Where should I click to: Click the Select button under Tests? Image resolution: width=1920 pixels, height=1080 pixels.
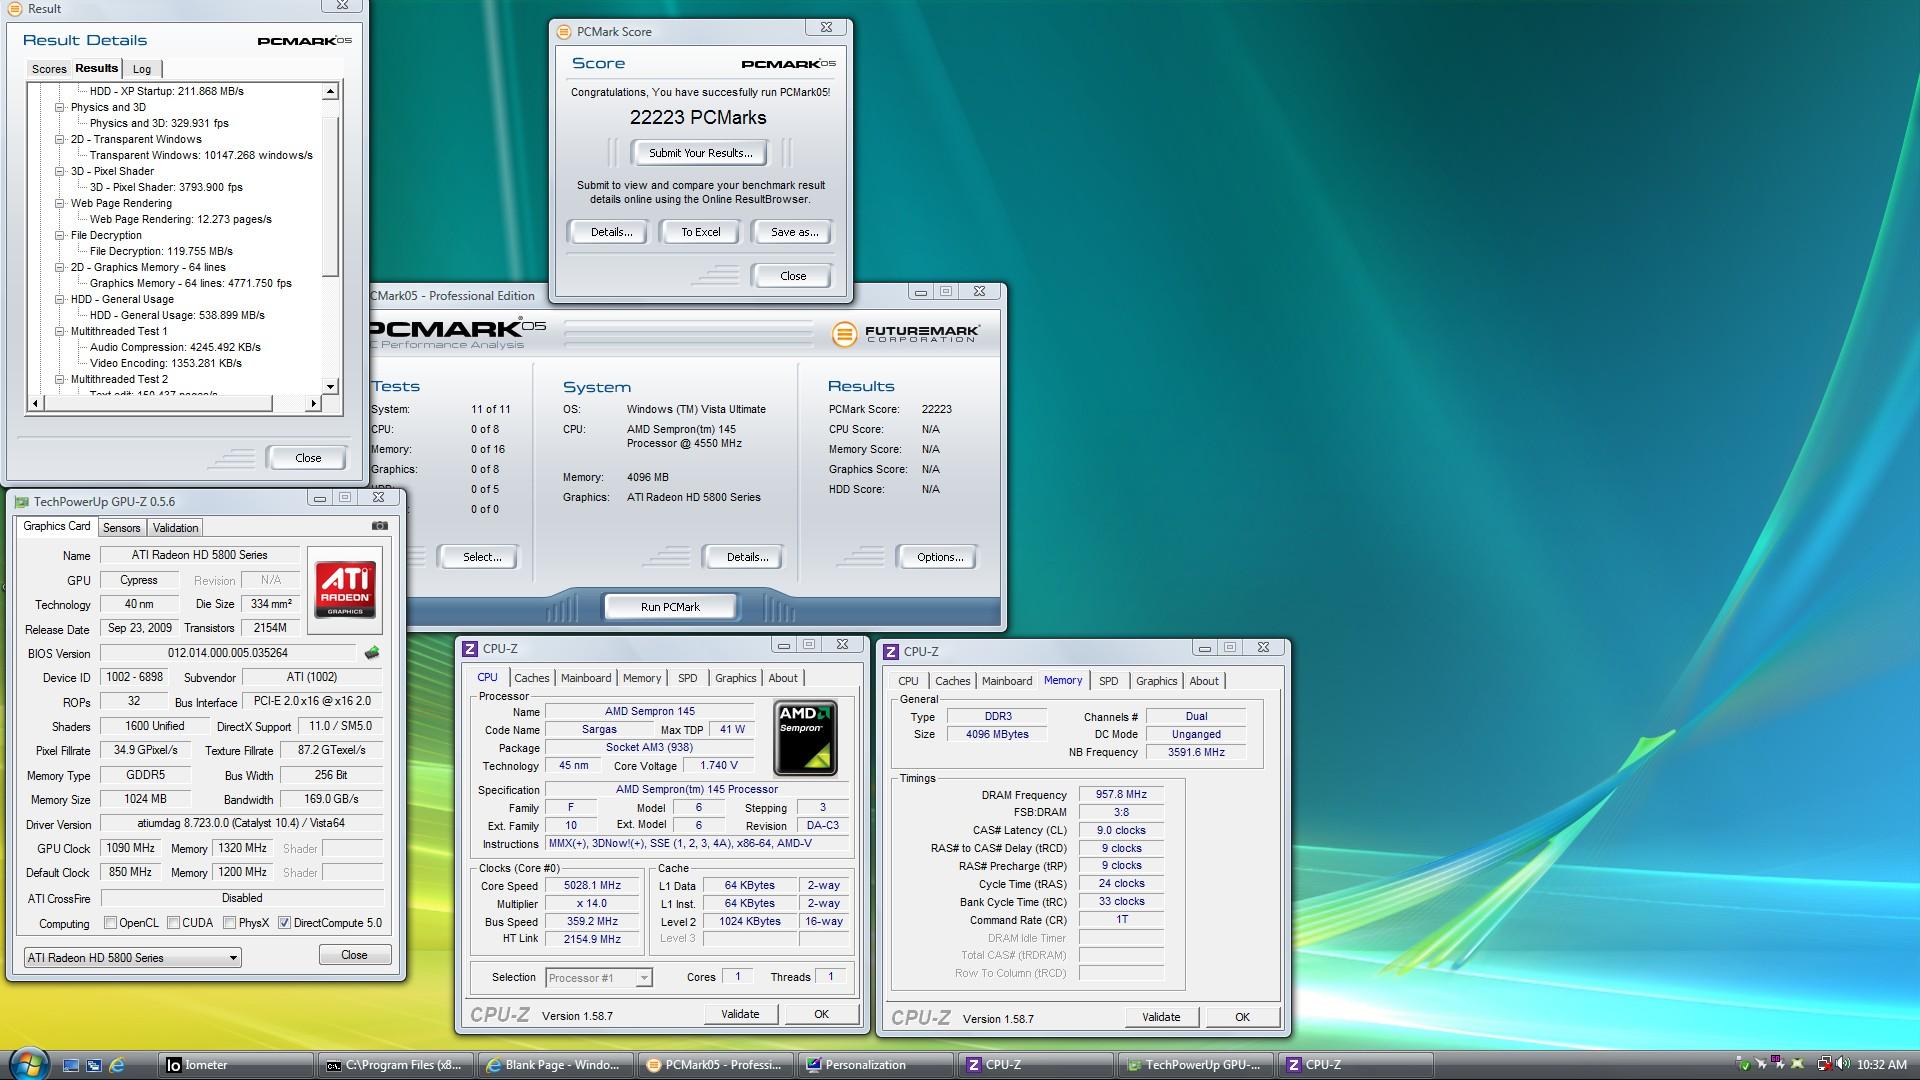481,557
